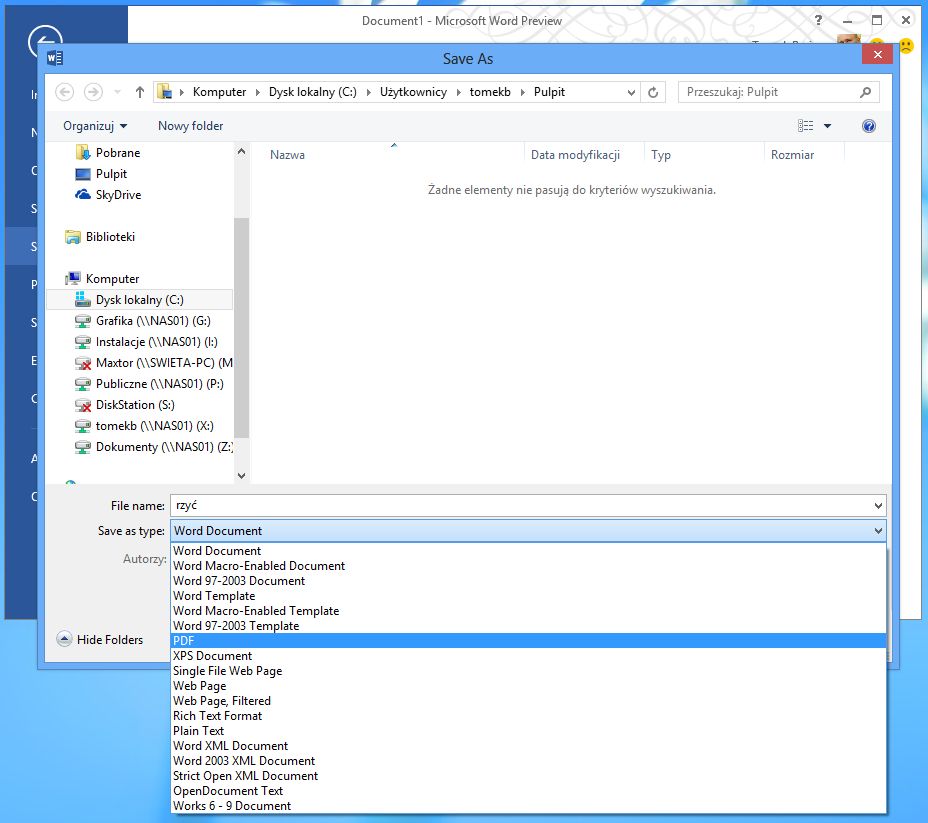The width and height of the screenshot is (928, 823).
Task: Refresh the Pulpit folder view
Action: (653, 92)
